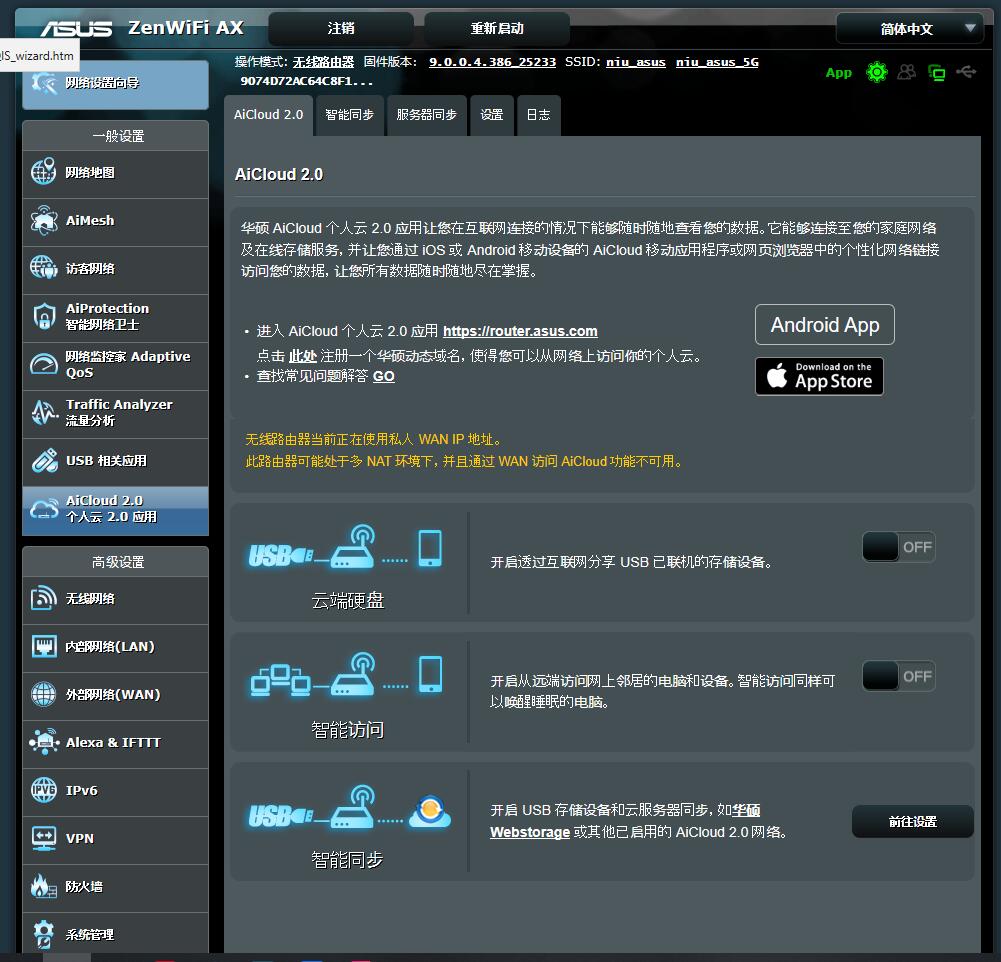Select the USB device status icon at top right
This screenshot has height=962, width=1001.
point(966,72)
